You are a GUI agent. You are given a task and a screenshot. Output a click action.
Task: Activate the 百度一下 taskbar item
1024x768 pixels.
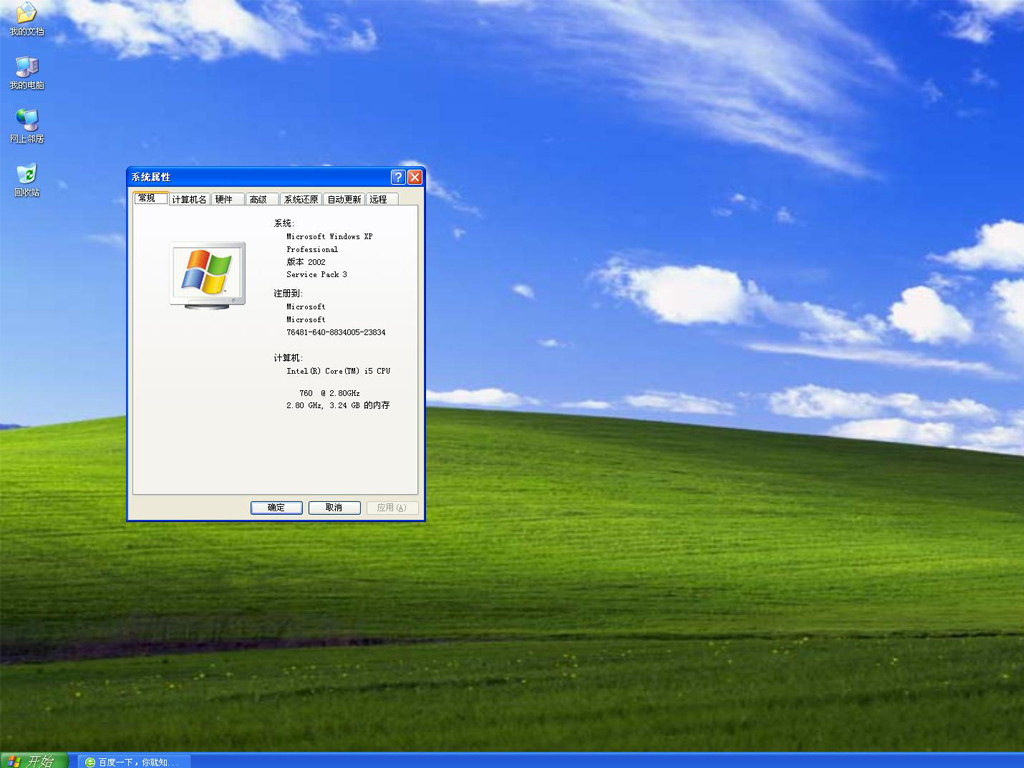[133, 762]
